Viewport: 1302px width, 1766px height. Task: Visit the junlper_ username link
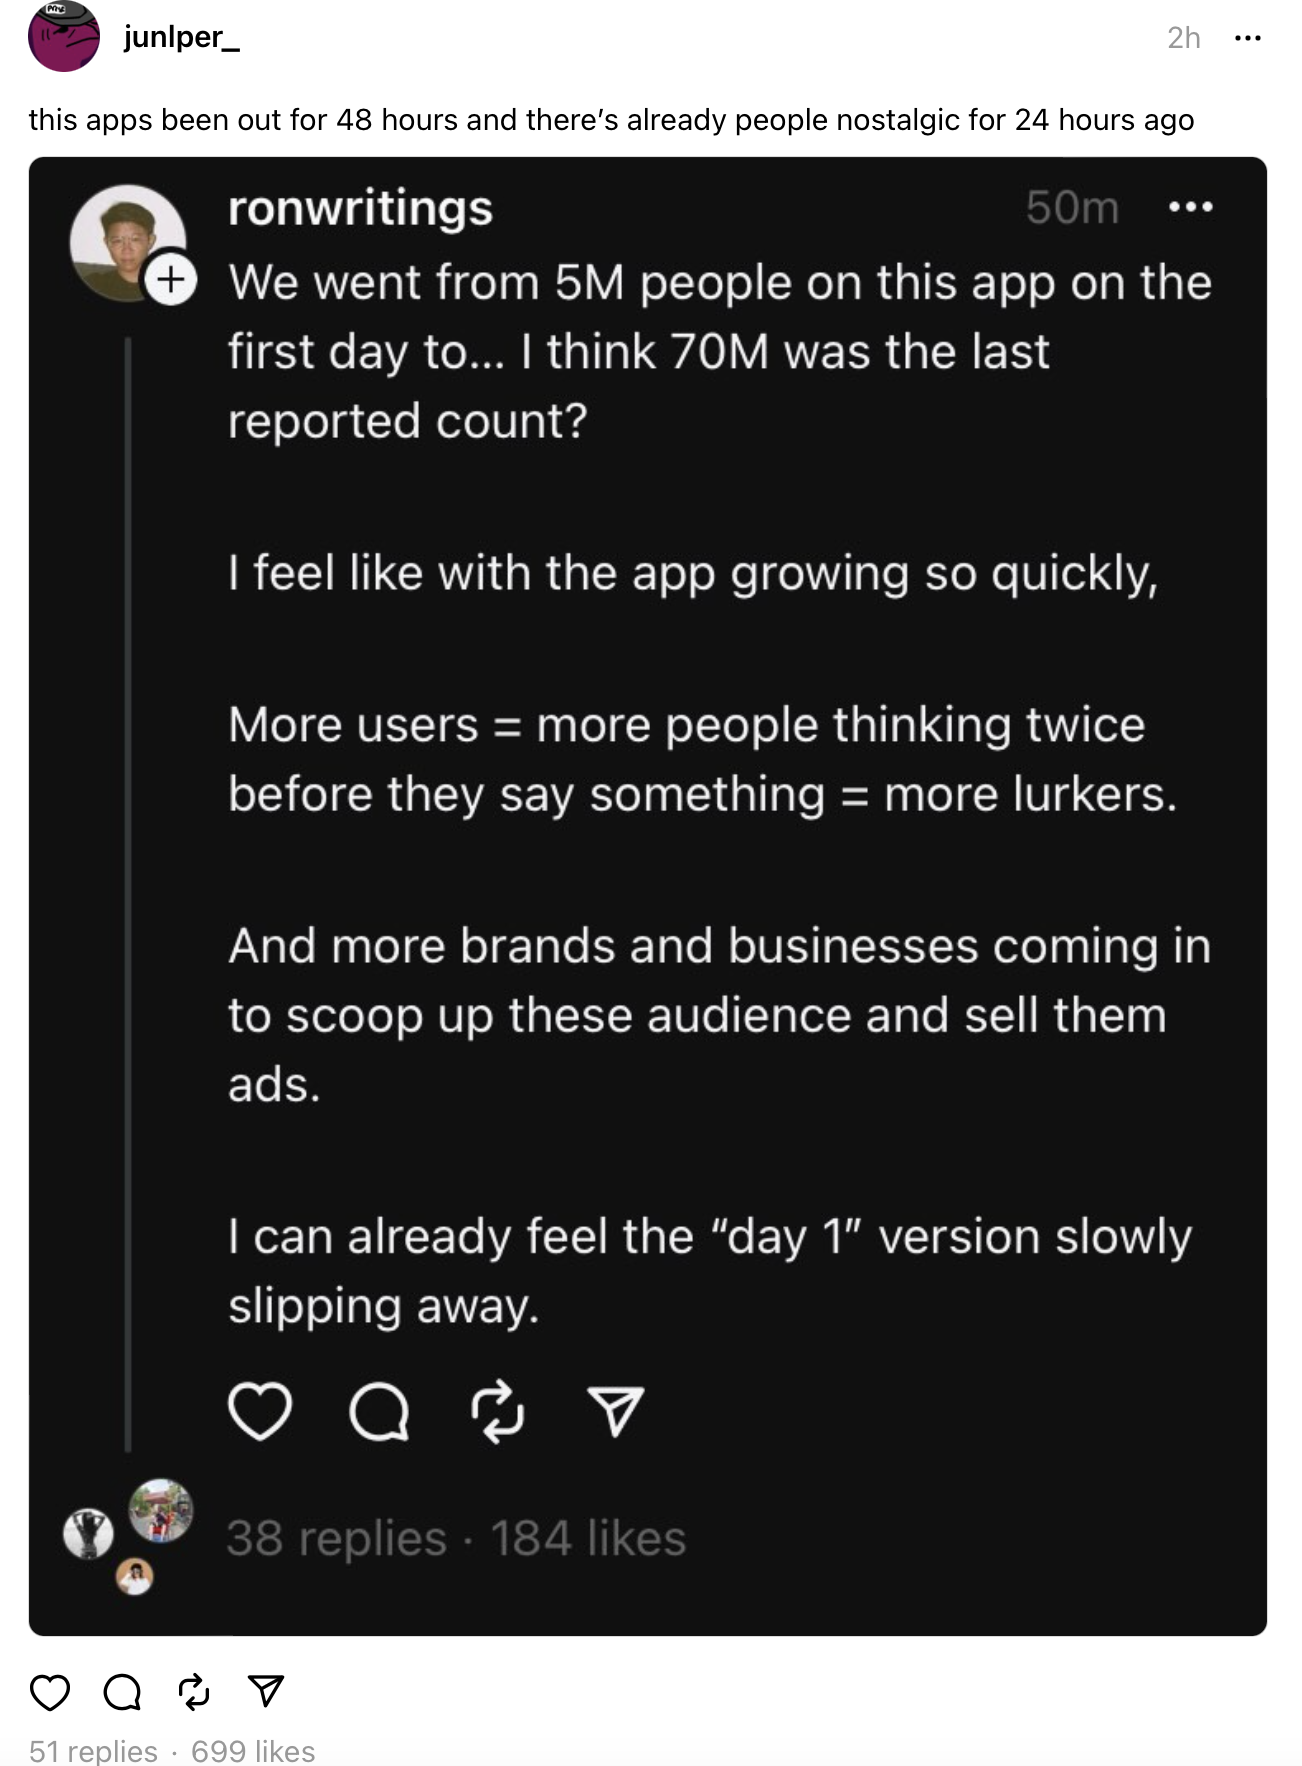coord(181,37)
